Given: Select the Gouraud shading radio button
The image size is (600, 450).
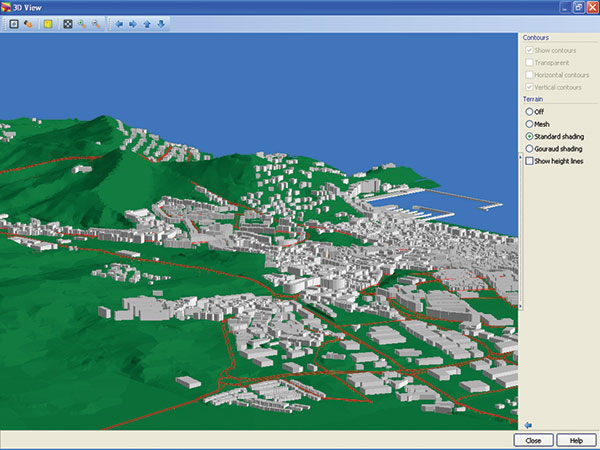Looking at the screenshot, I should (x=529, y=148).
